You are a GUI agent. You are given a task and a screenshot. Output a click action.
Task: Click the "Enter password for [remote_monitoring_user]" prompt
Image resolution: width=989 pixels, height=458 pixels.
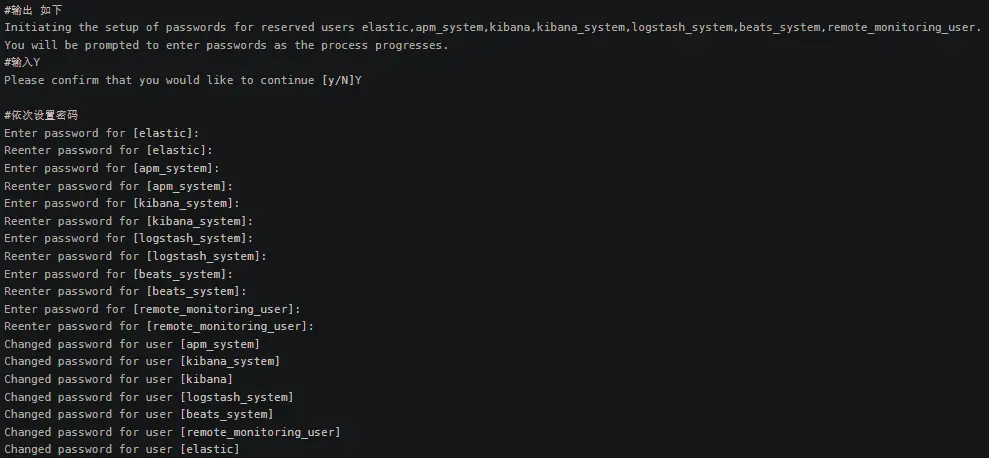point(153,309)
